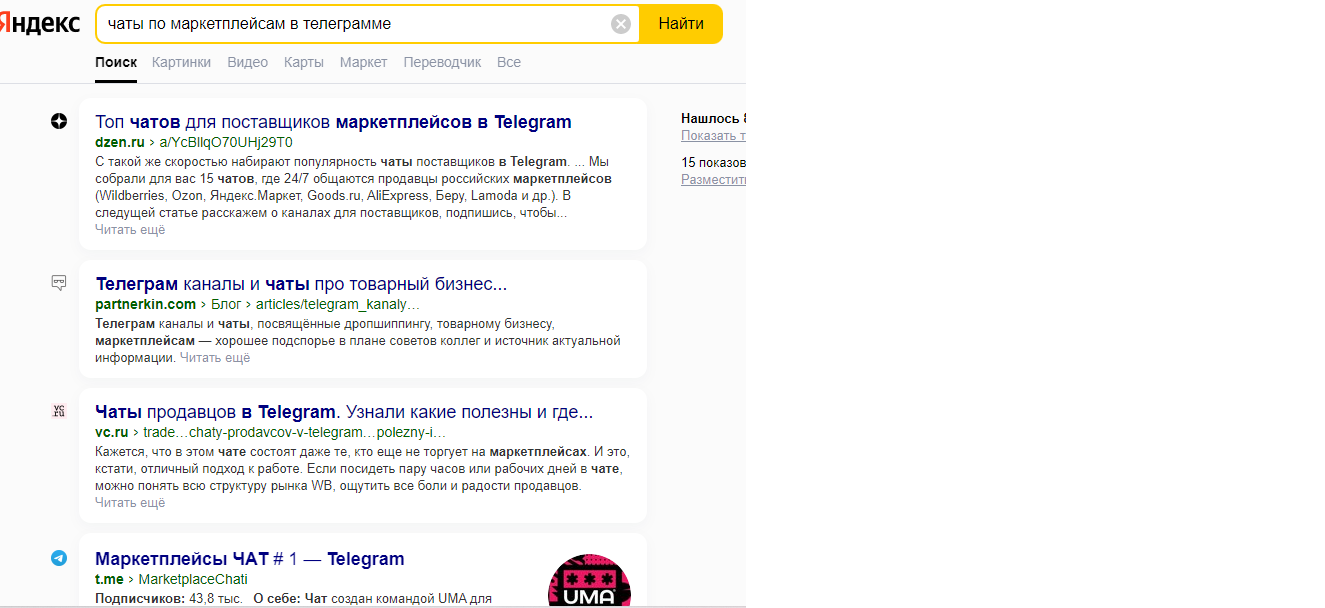Clear the search query with X icon
Image resolution: width=1325 pixels, height=608 pixels.
click(621, 24)
